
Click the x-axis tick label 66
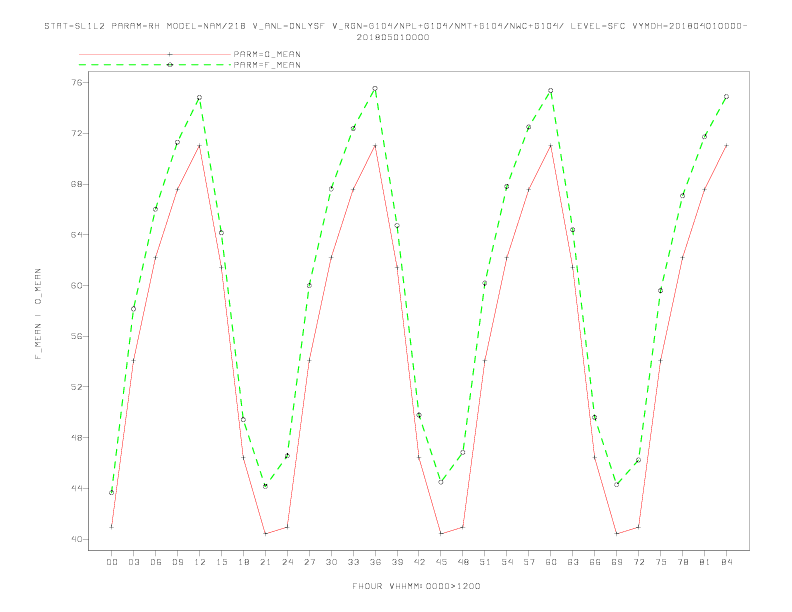595,562
